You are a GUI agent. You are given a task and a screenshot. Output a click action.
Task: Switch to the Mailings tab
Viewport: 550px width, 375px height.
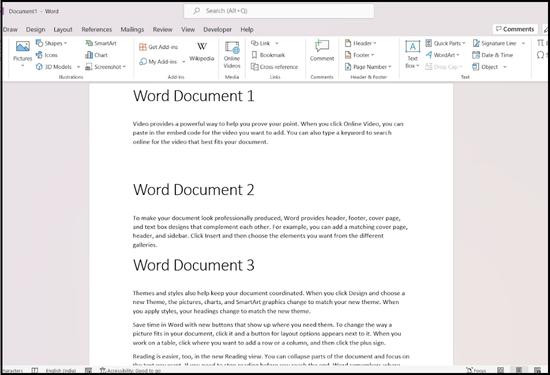(132, 29)
